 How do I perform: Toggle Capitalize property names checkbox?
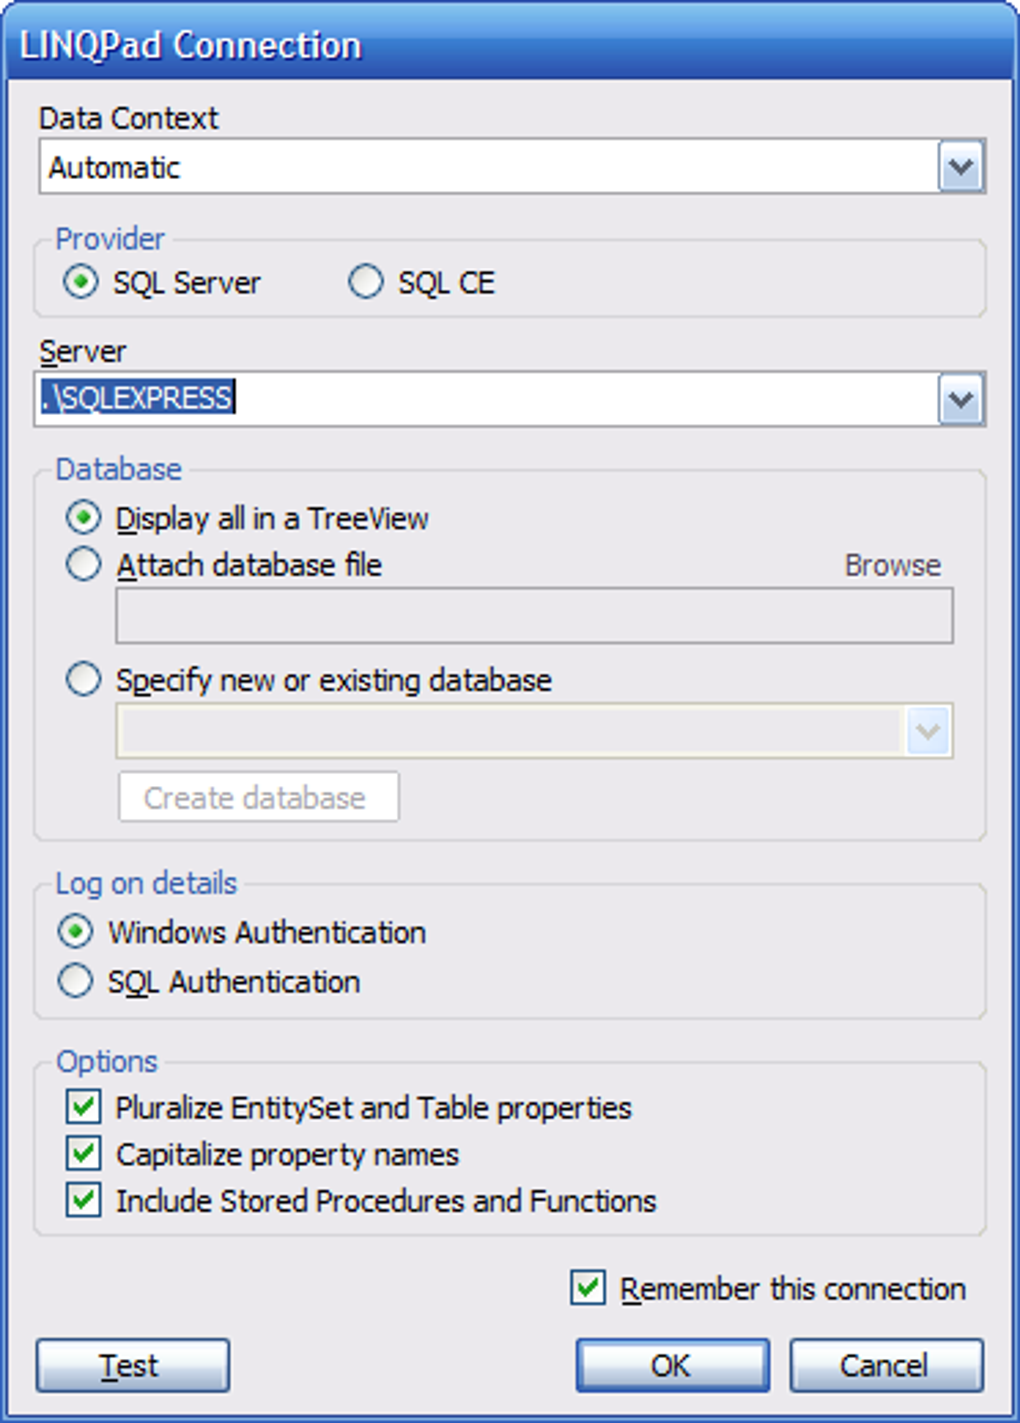tap(84, 1154)
